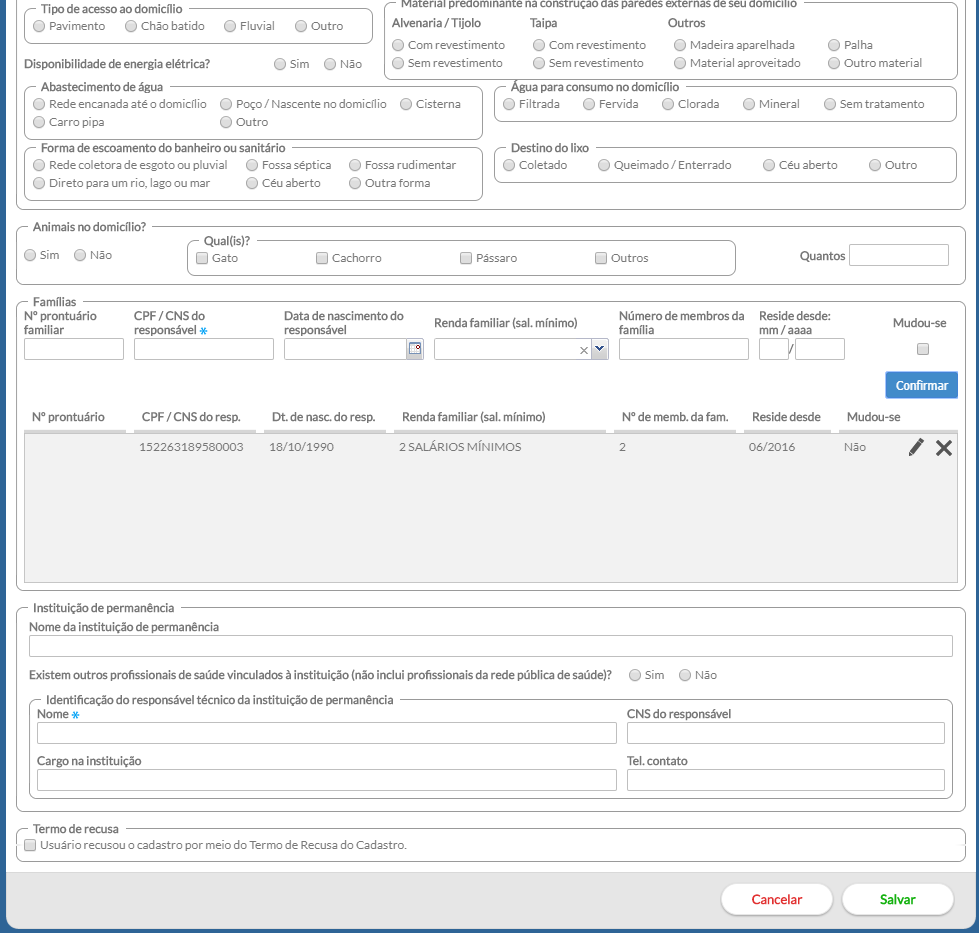Viewport: 979px width, 933px height.
Task: Select Fossa séptica option
Action: point(252,165)
